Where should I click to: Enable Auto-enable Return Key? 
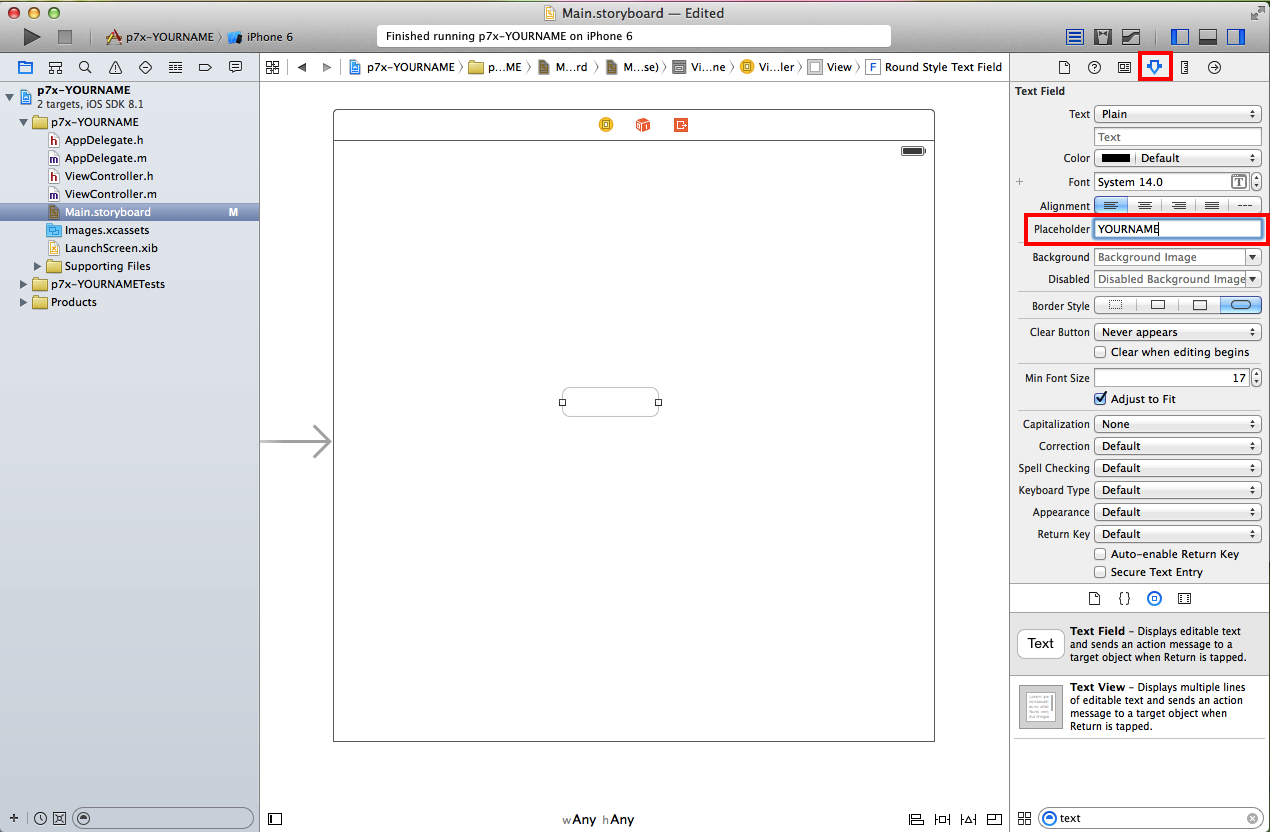[x=1100, y=554]
